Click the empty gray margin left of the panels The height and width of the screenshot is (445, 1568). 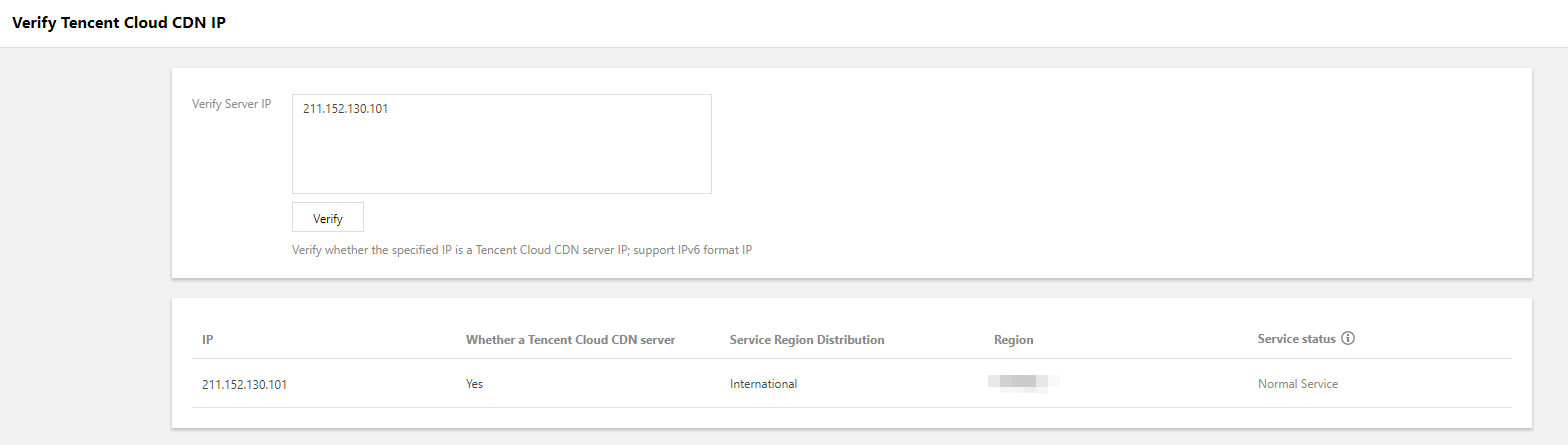[85, 250]
